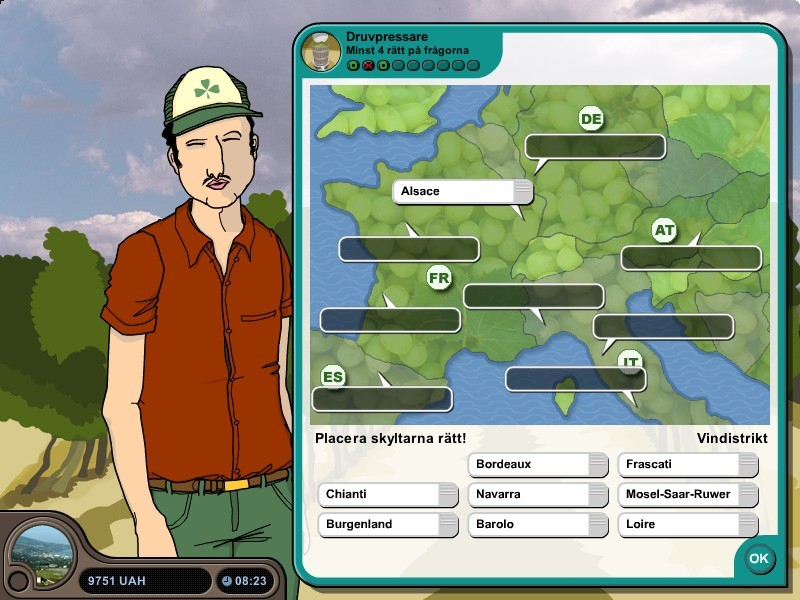Screen dimensions: 800x600
Task: Click the empty slot just below the Alsace label
Action: point(409,249)
